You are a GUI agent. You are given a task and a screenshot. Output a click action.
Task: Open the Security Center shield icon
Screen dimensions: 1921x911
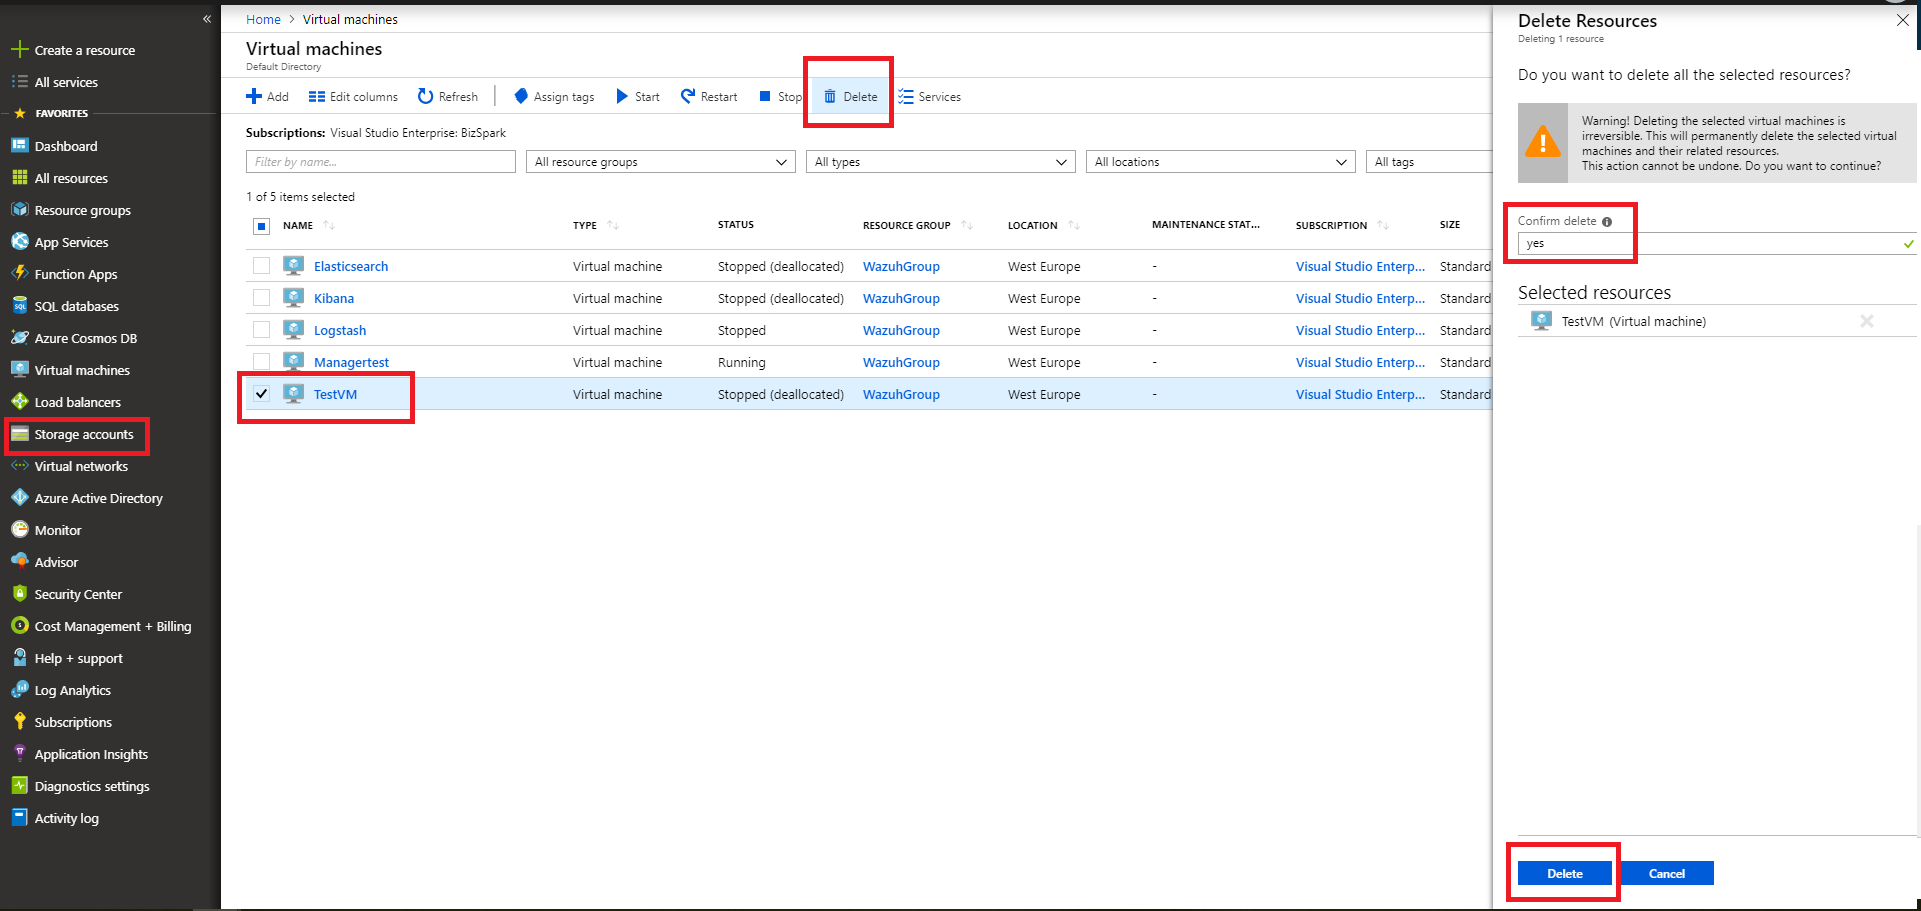tap(19, 594)
